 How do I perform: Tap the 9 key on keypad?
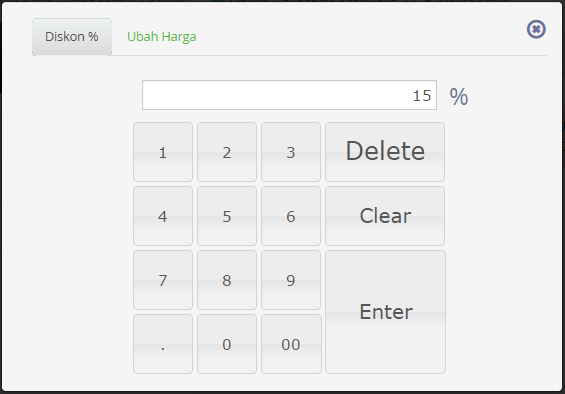291,280
